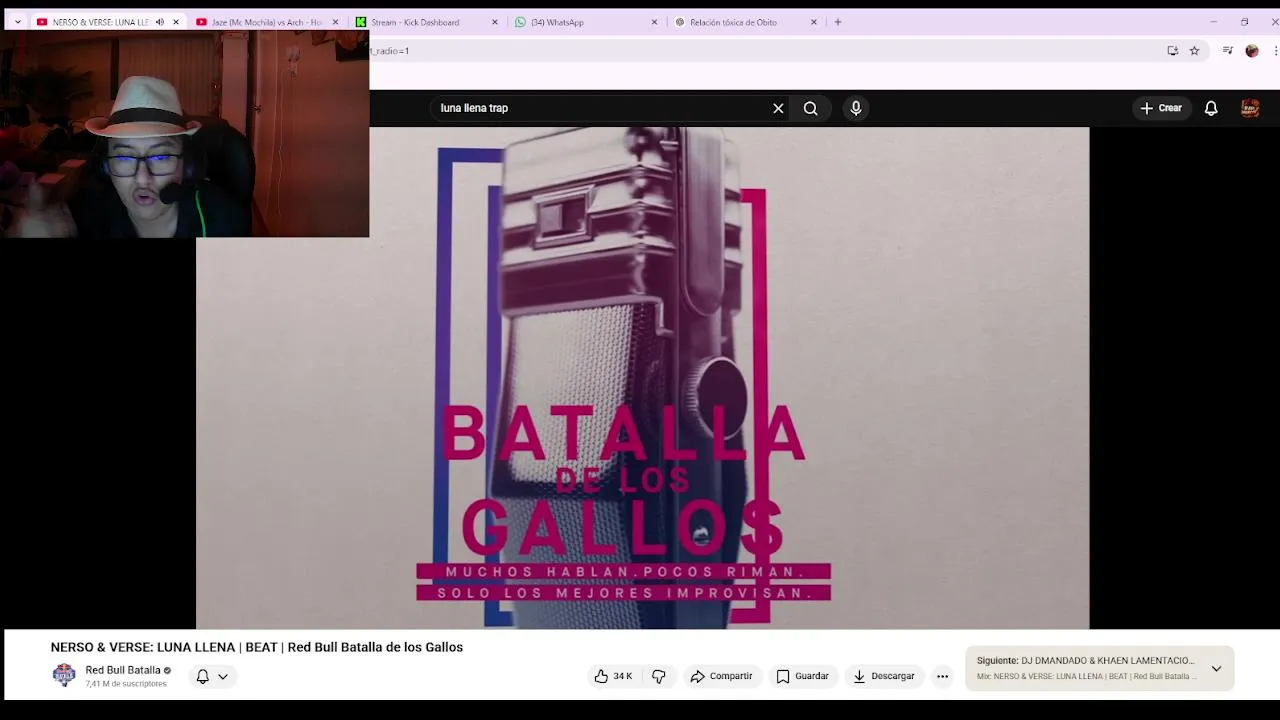Mute audio on the playing tab
Image resolution: width=1280 pixels, height=720 pixels.
[160, 22]
